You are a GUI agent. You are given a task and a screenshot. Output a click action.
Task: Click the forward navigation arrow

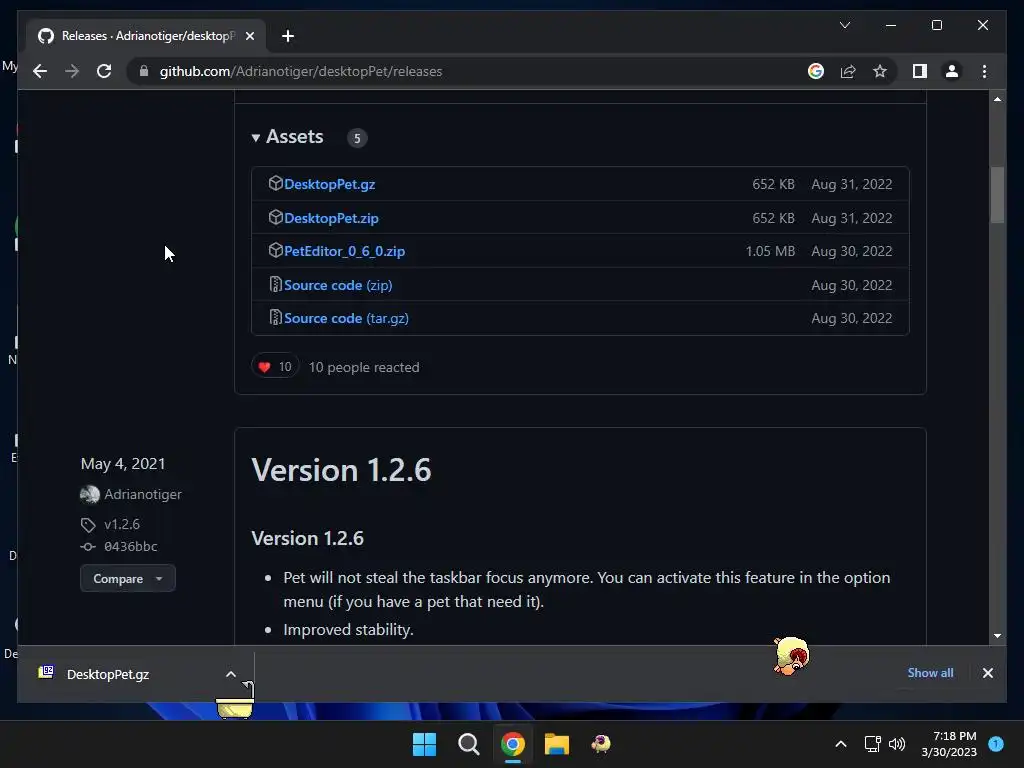(72, 71)
